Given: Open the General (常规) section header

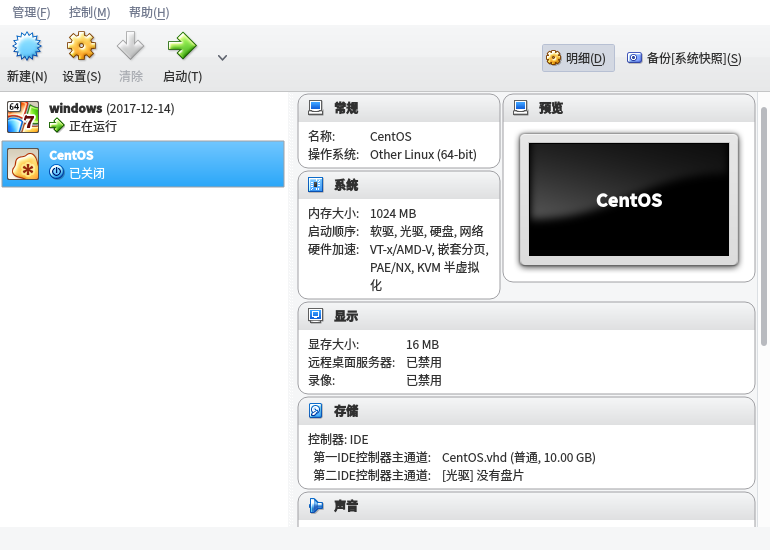Looking at the screenshot, I should pos(399,108).
